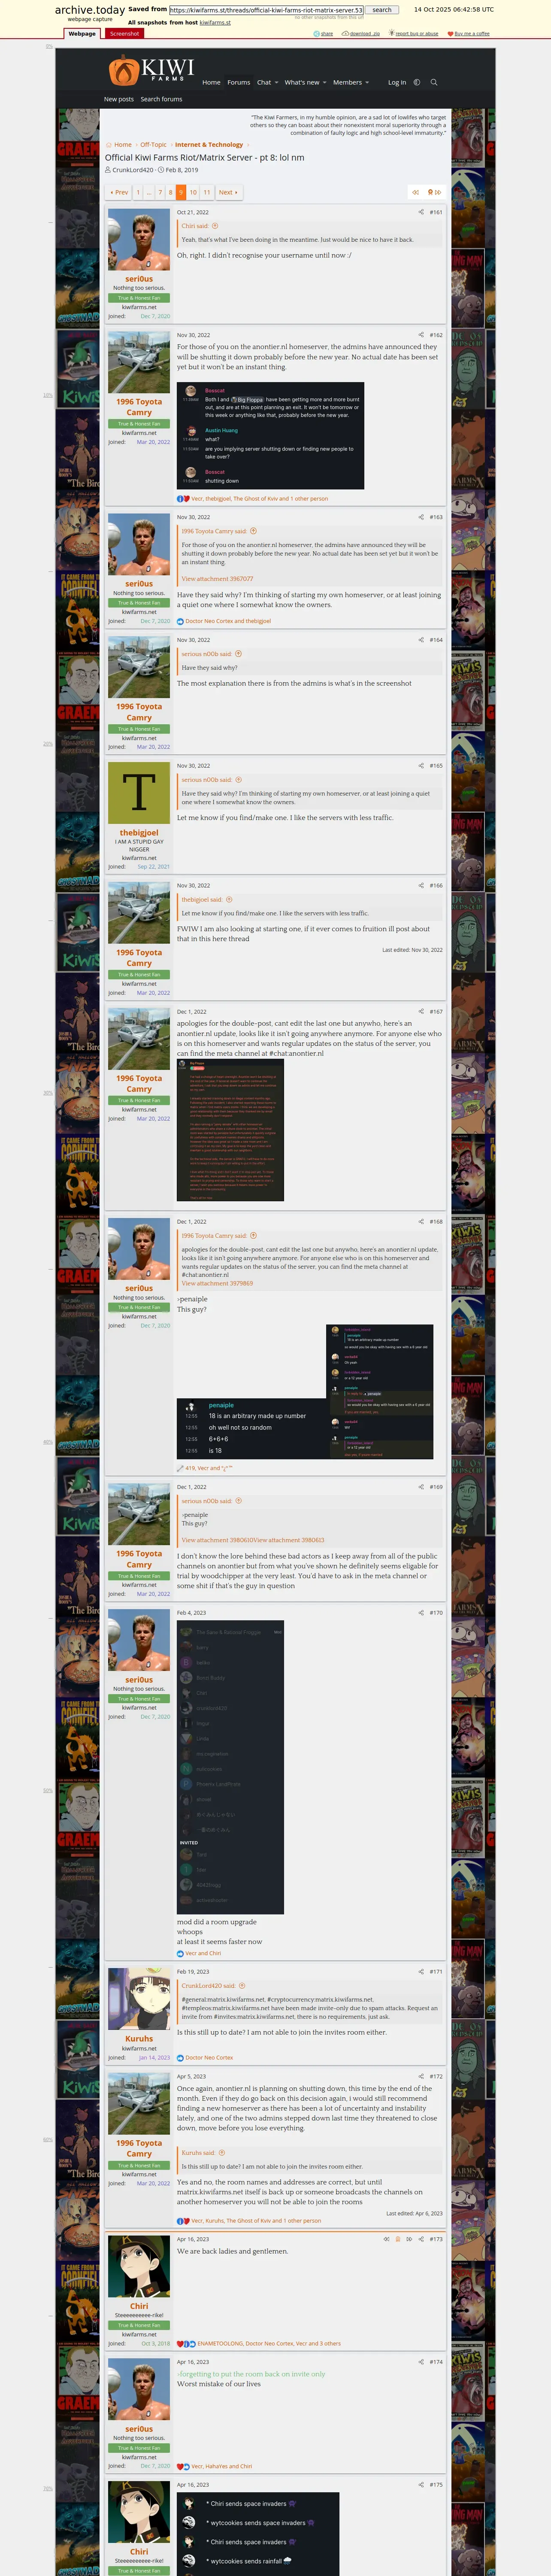551x2576 pixels.
Task: View reactions list under post #162
Action: (259, 498)
